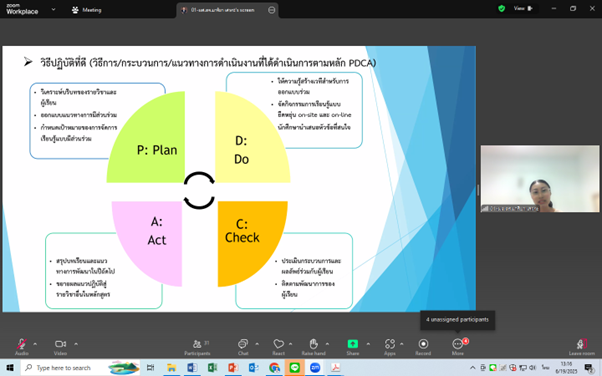This screenshot has height=376, width=602.
Task: Click the green Share screen button
Action: pyautogui.click(x=352, y=346)
